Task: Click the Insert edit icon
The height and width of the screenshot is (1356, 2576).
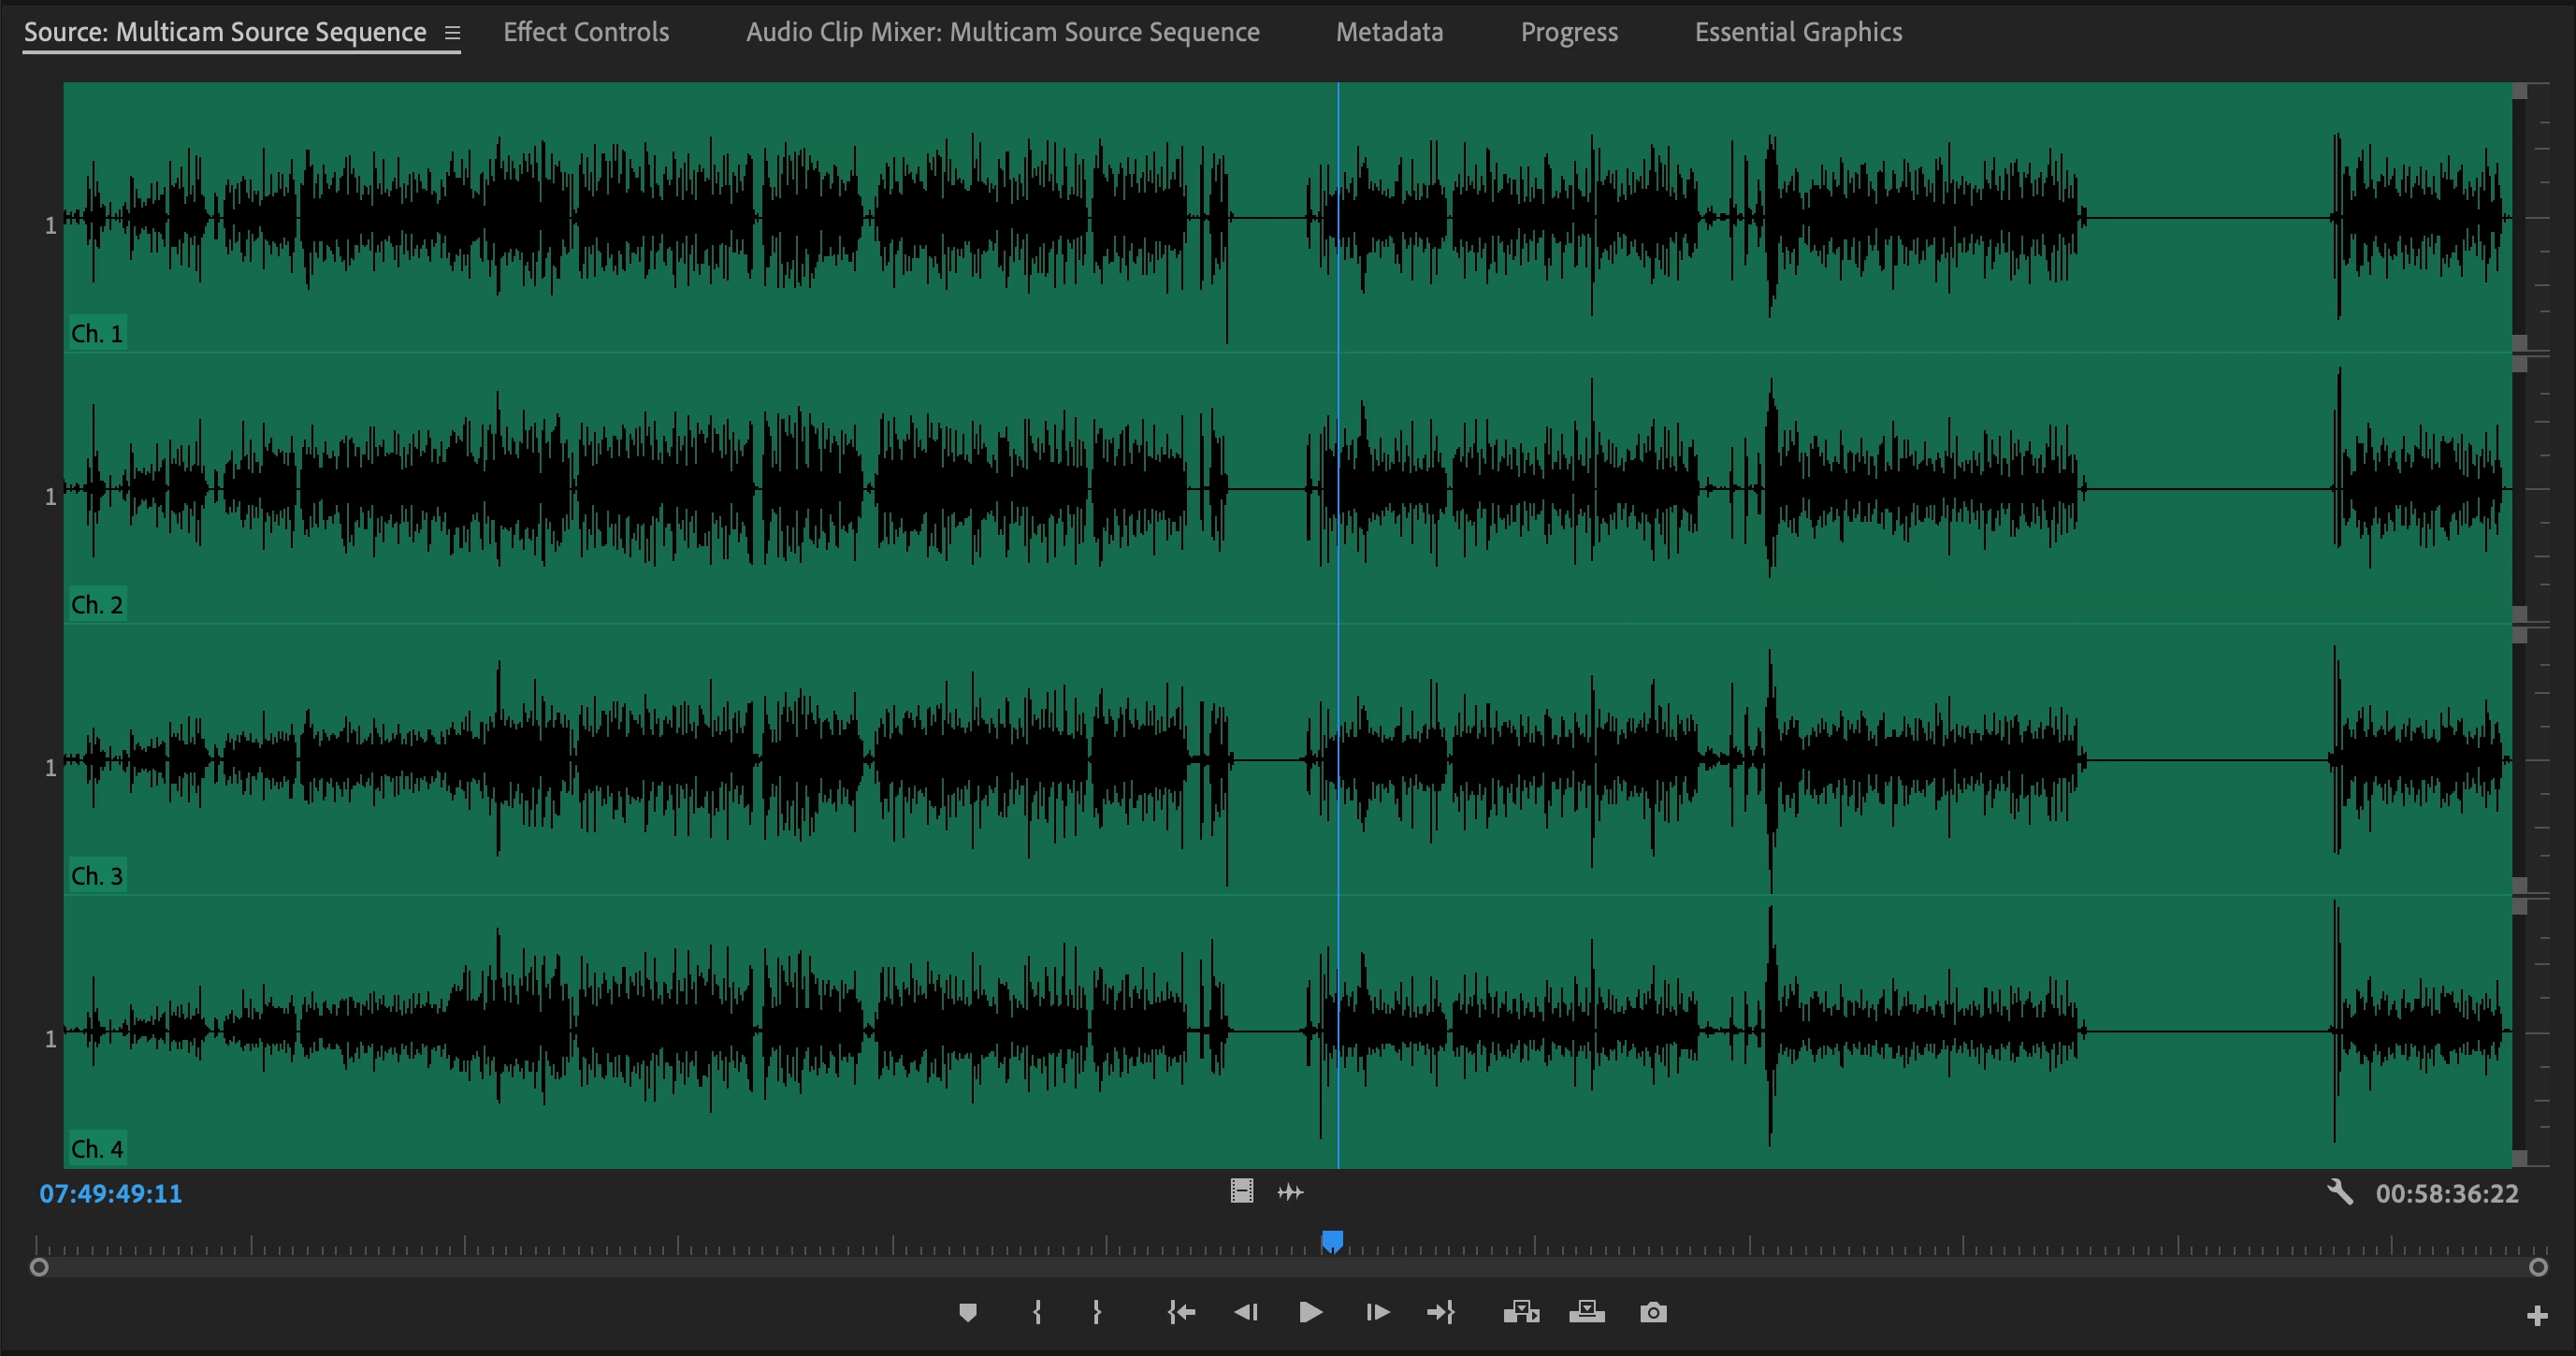Action: [1521, 1312]
